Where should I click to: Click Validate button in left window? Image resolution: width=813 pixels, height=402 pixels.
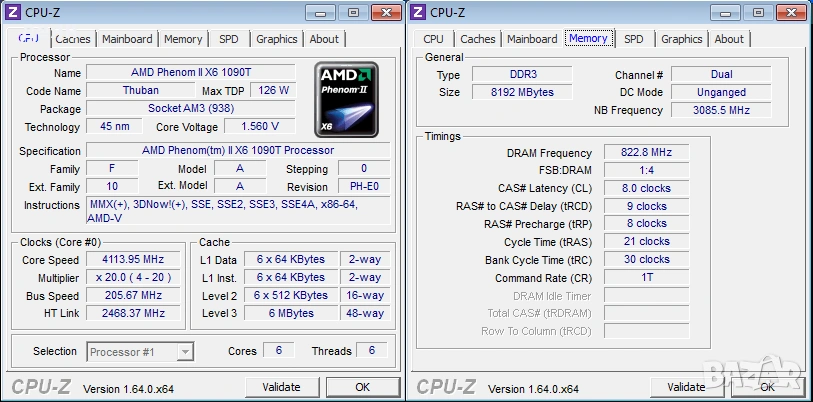pyautogui.click(x=282, y=387)
